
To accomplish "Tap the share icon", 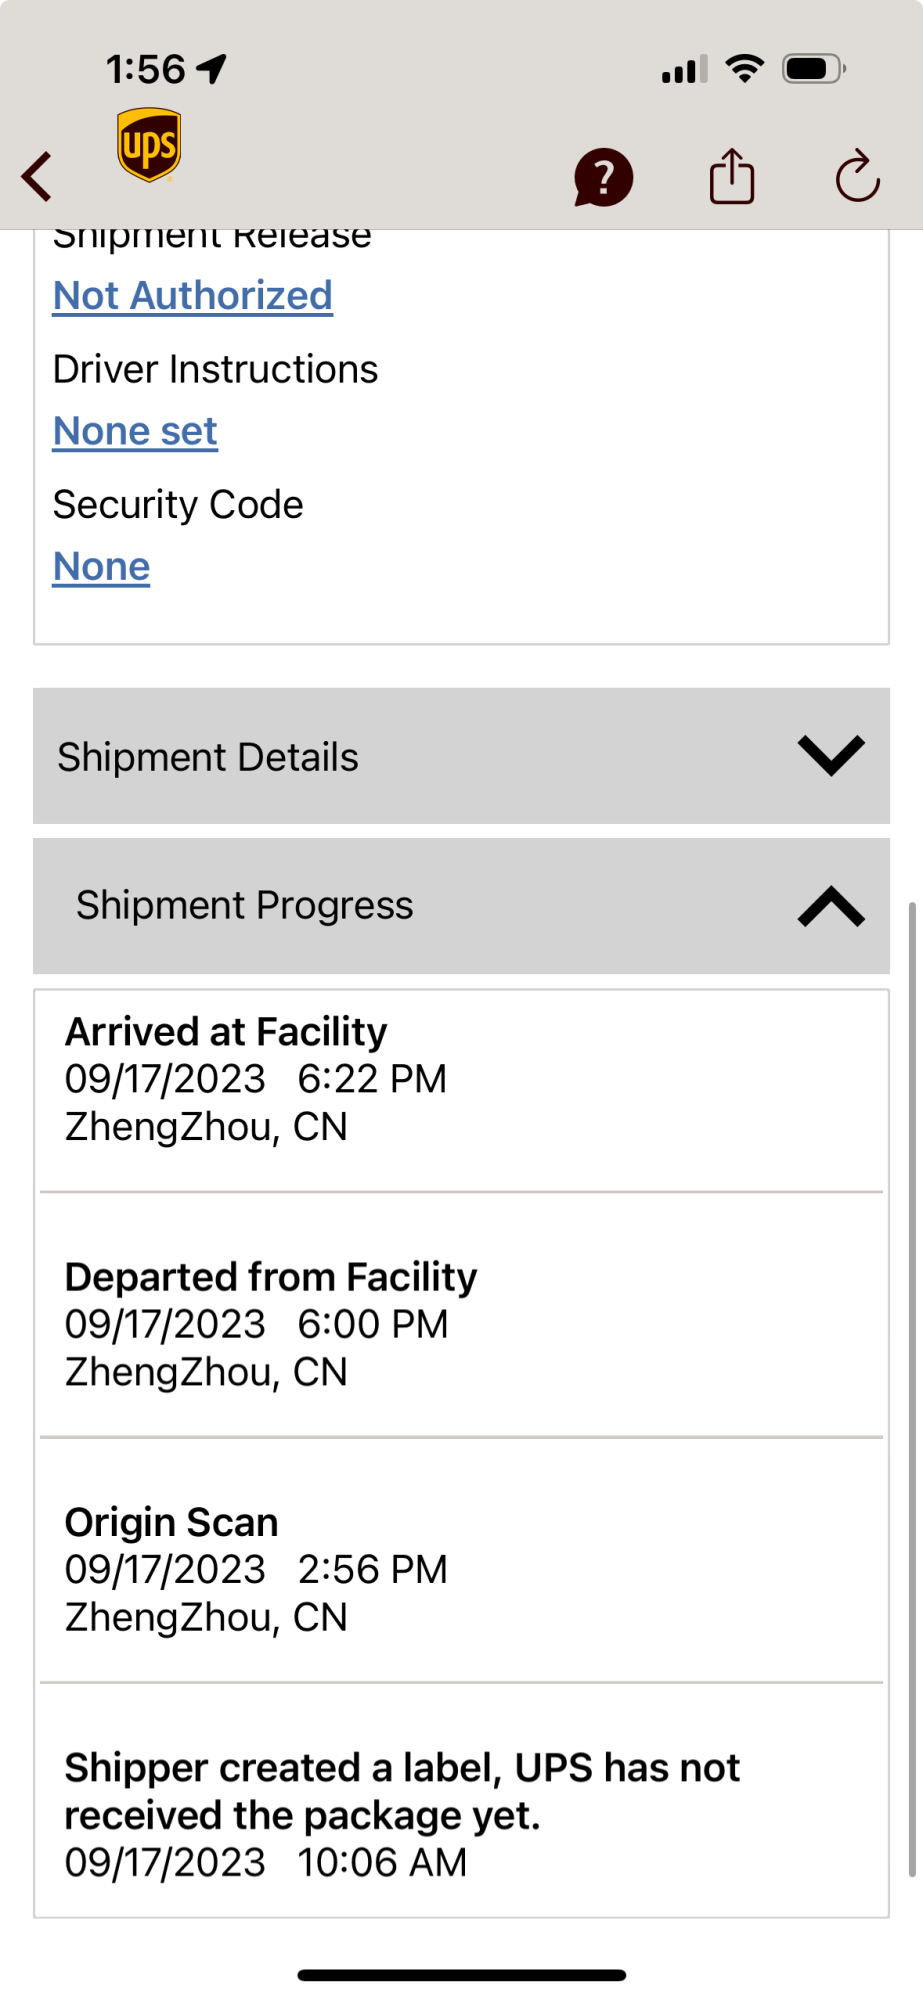I will pyautogui.click(x=732, y=176).
